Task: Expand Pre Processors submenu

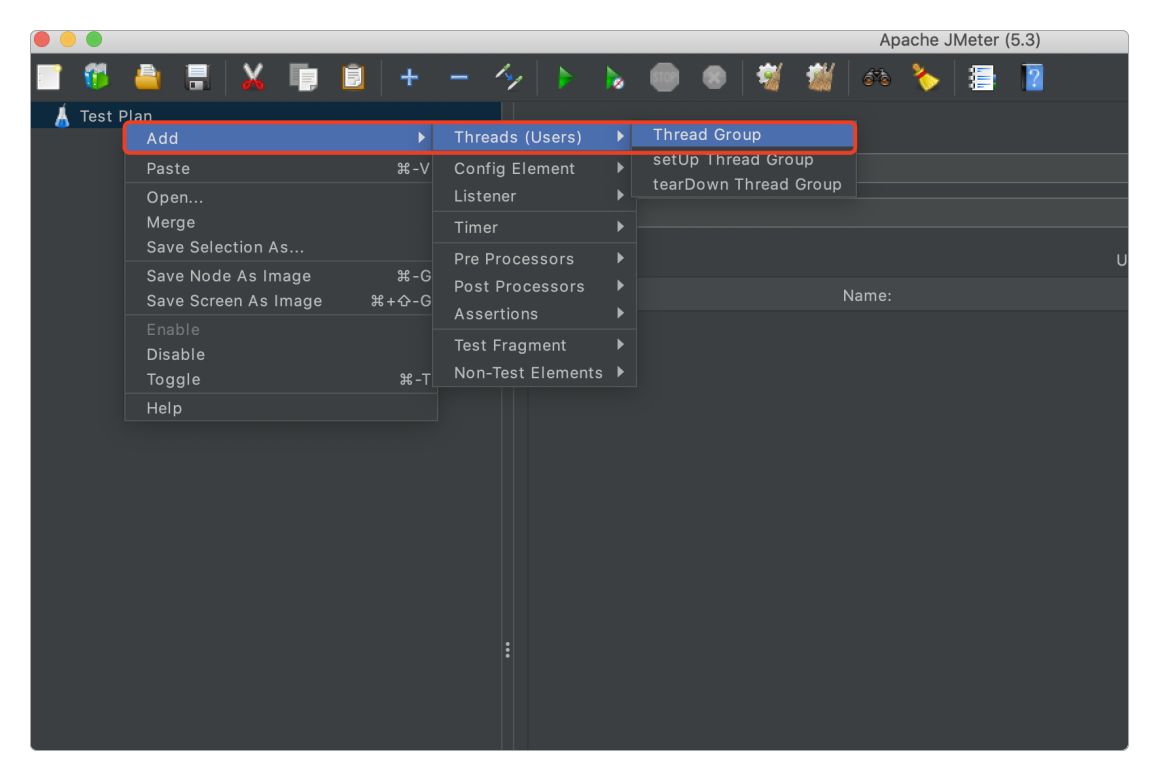Action: click(x=534, y=259)
